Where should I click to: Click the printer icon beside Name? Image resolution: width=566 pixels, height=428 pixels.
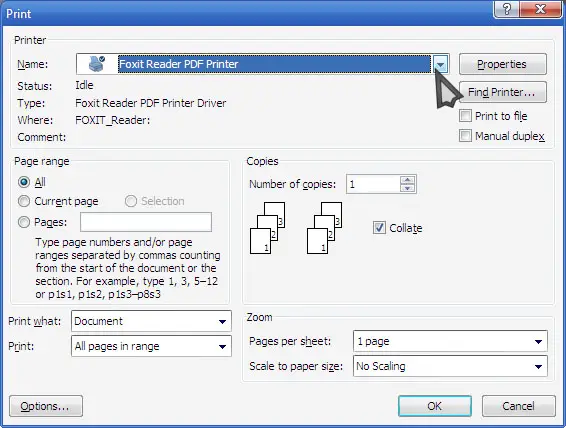coord(96,64)
